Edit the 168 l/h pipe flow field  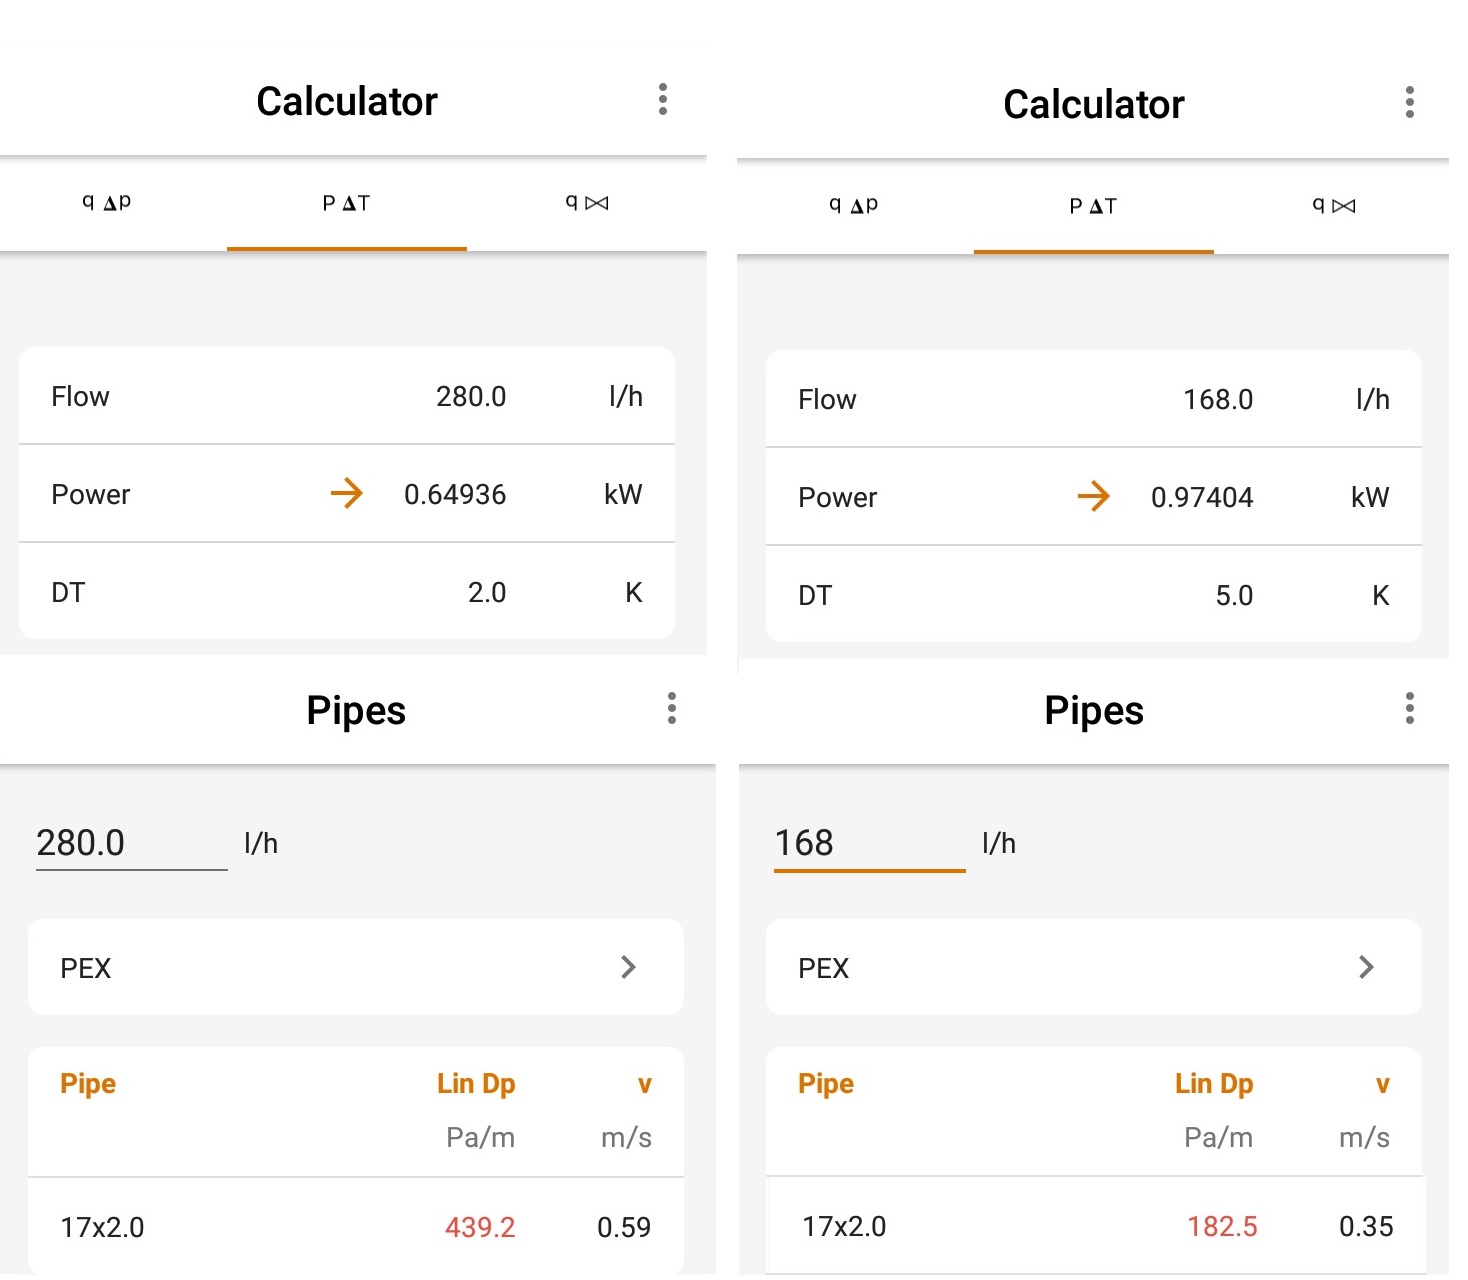868,843
